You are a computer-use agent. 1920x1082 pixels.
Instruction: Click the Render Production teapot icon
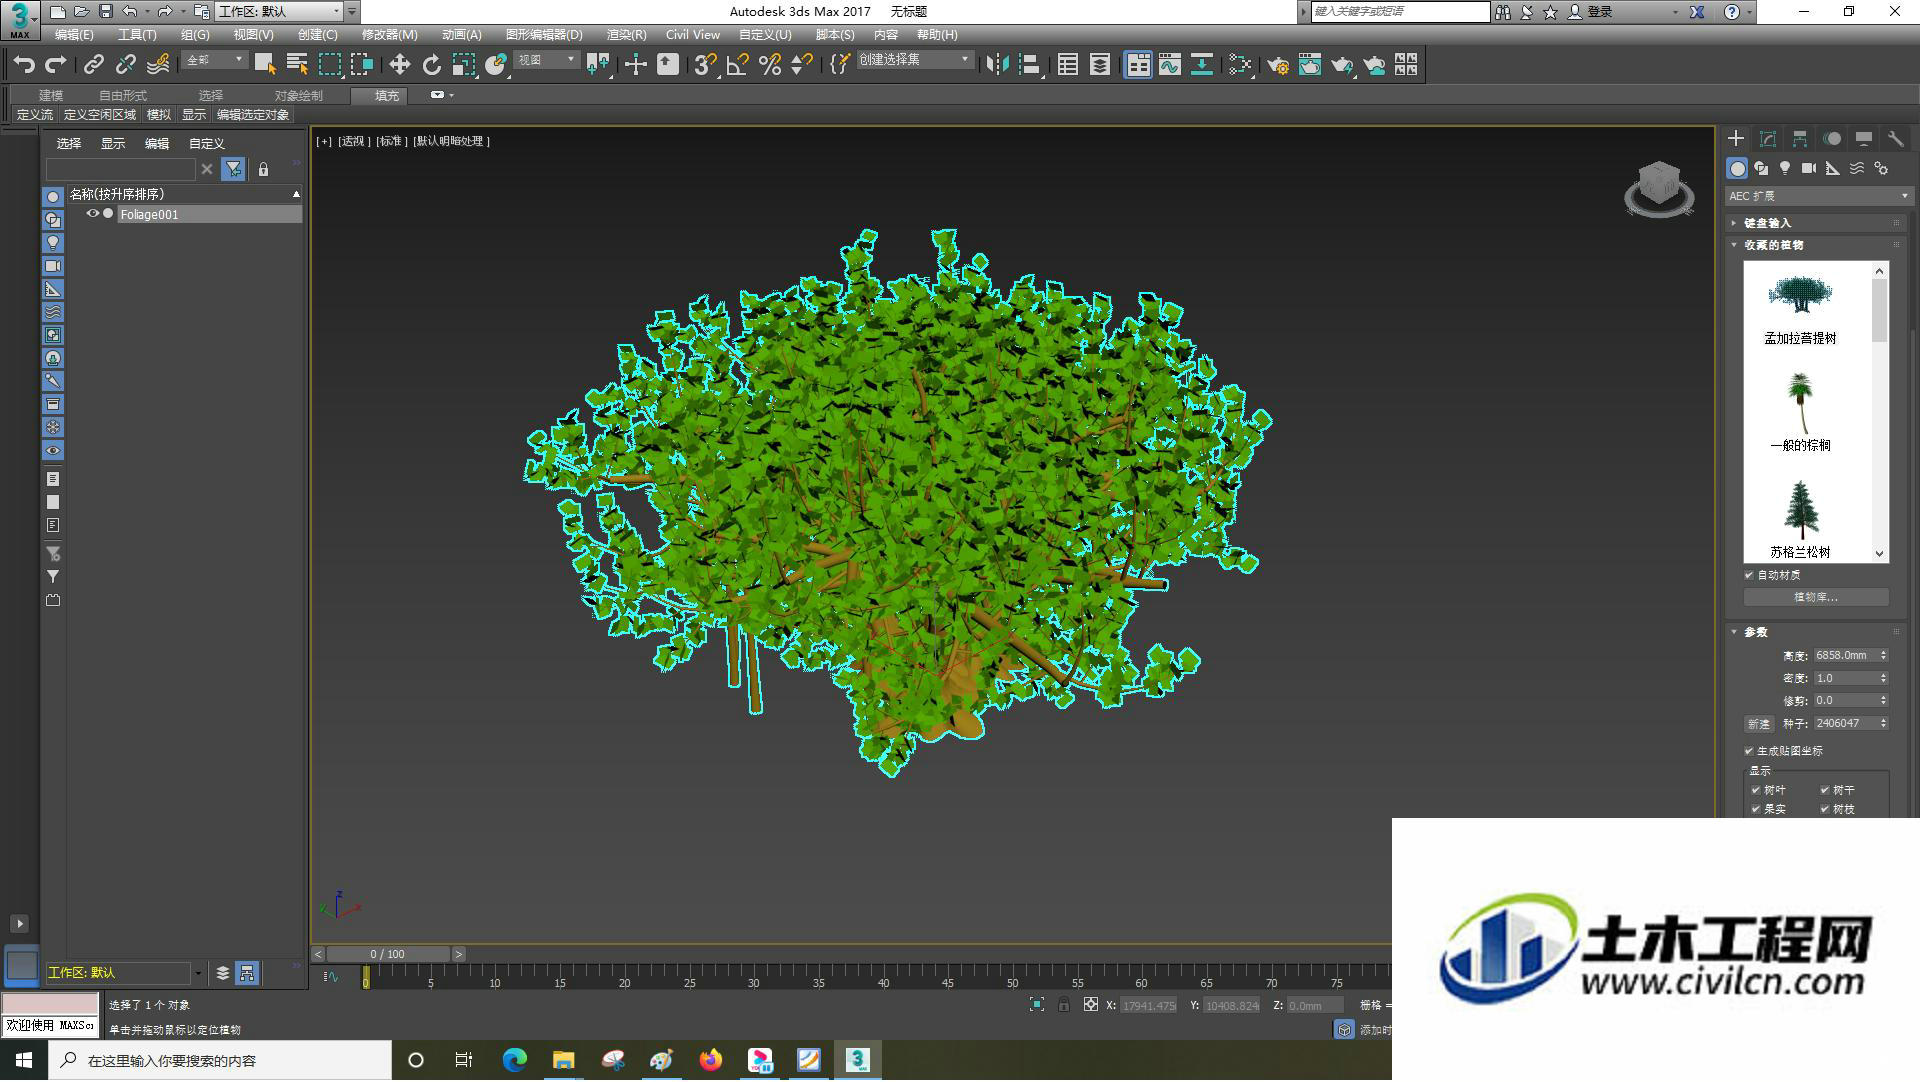pyautogui.click(x=1342, y=65)
